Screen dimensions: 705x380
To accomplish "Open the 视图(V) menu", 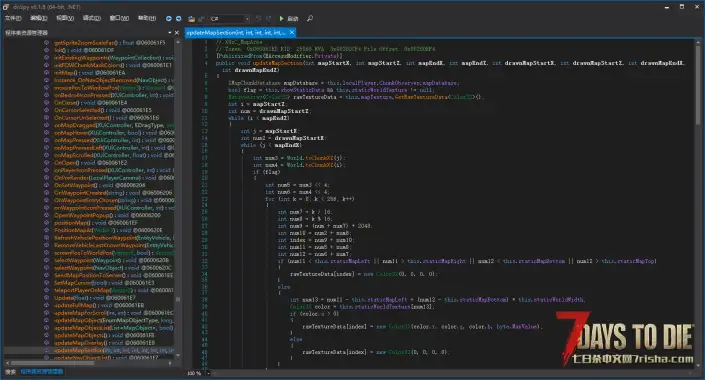I will click(65, 18).
